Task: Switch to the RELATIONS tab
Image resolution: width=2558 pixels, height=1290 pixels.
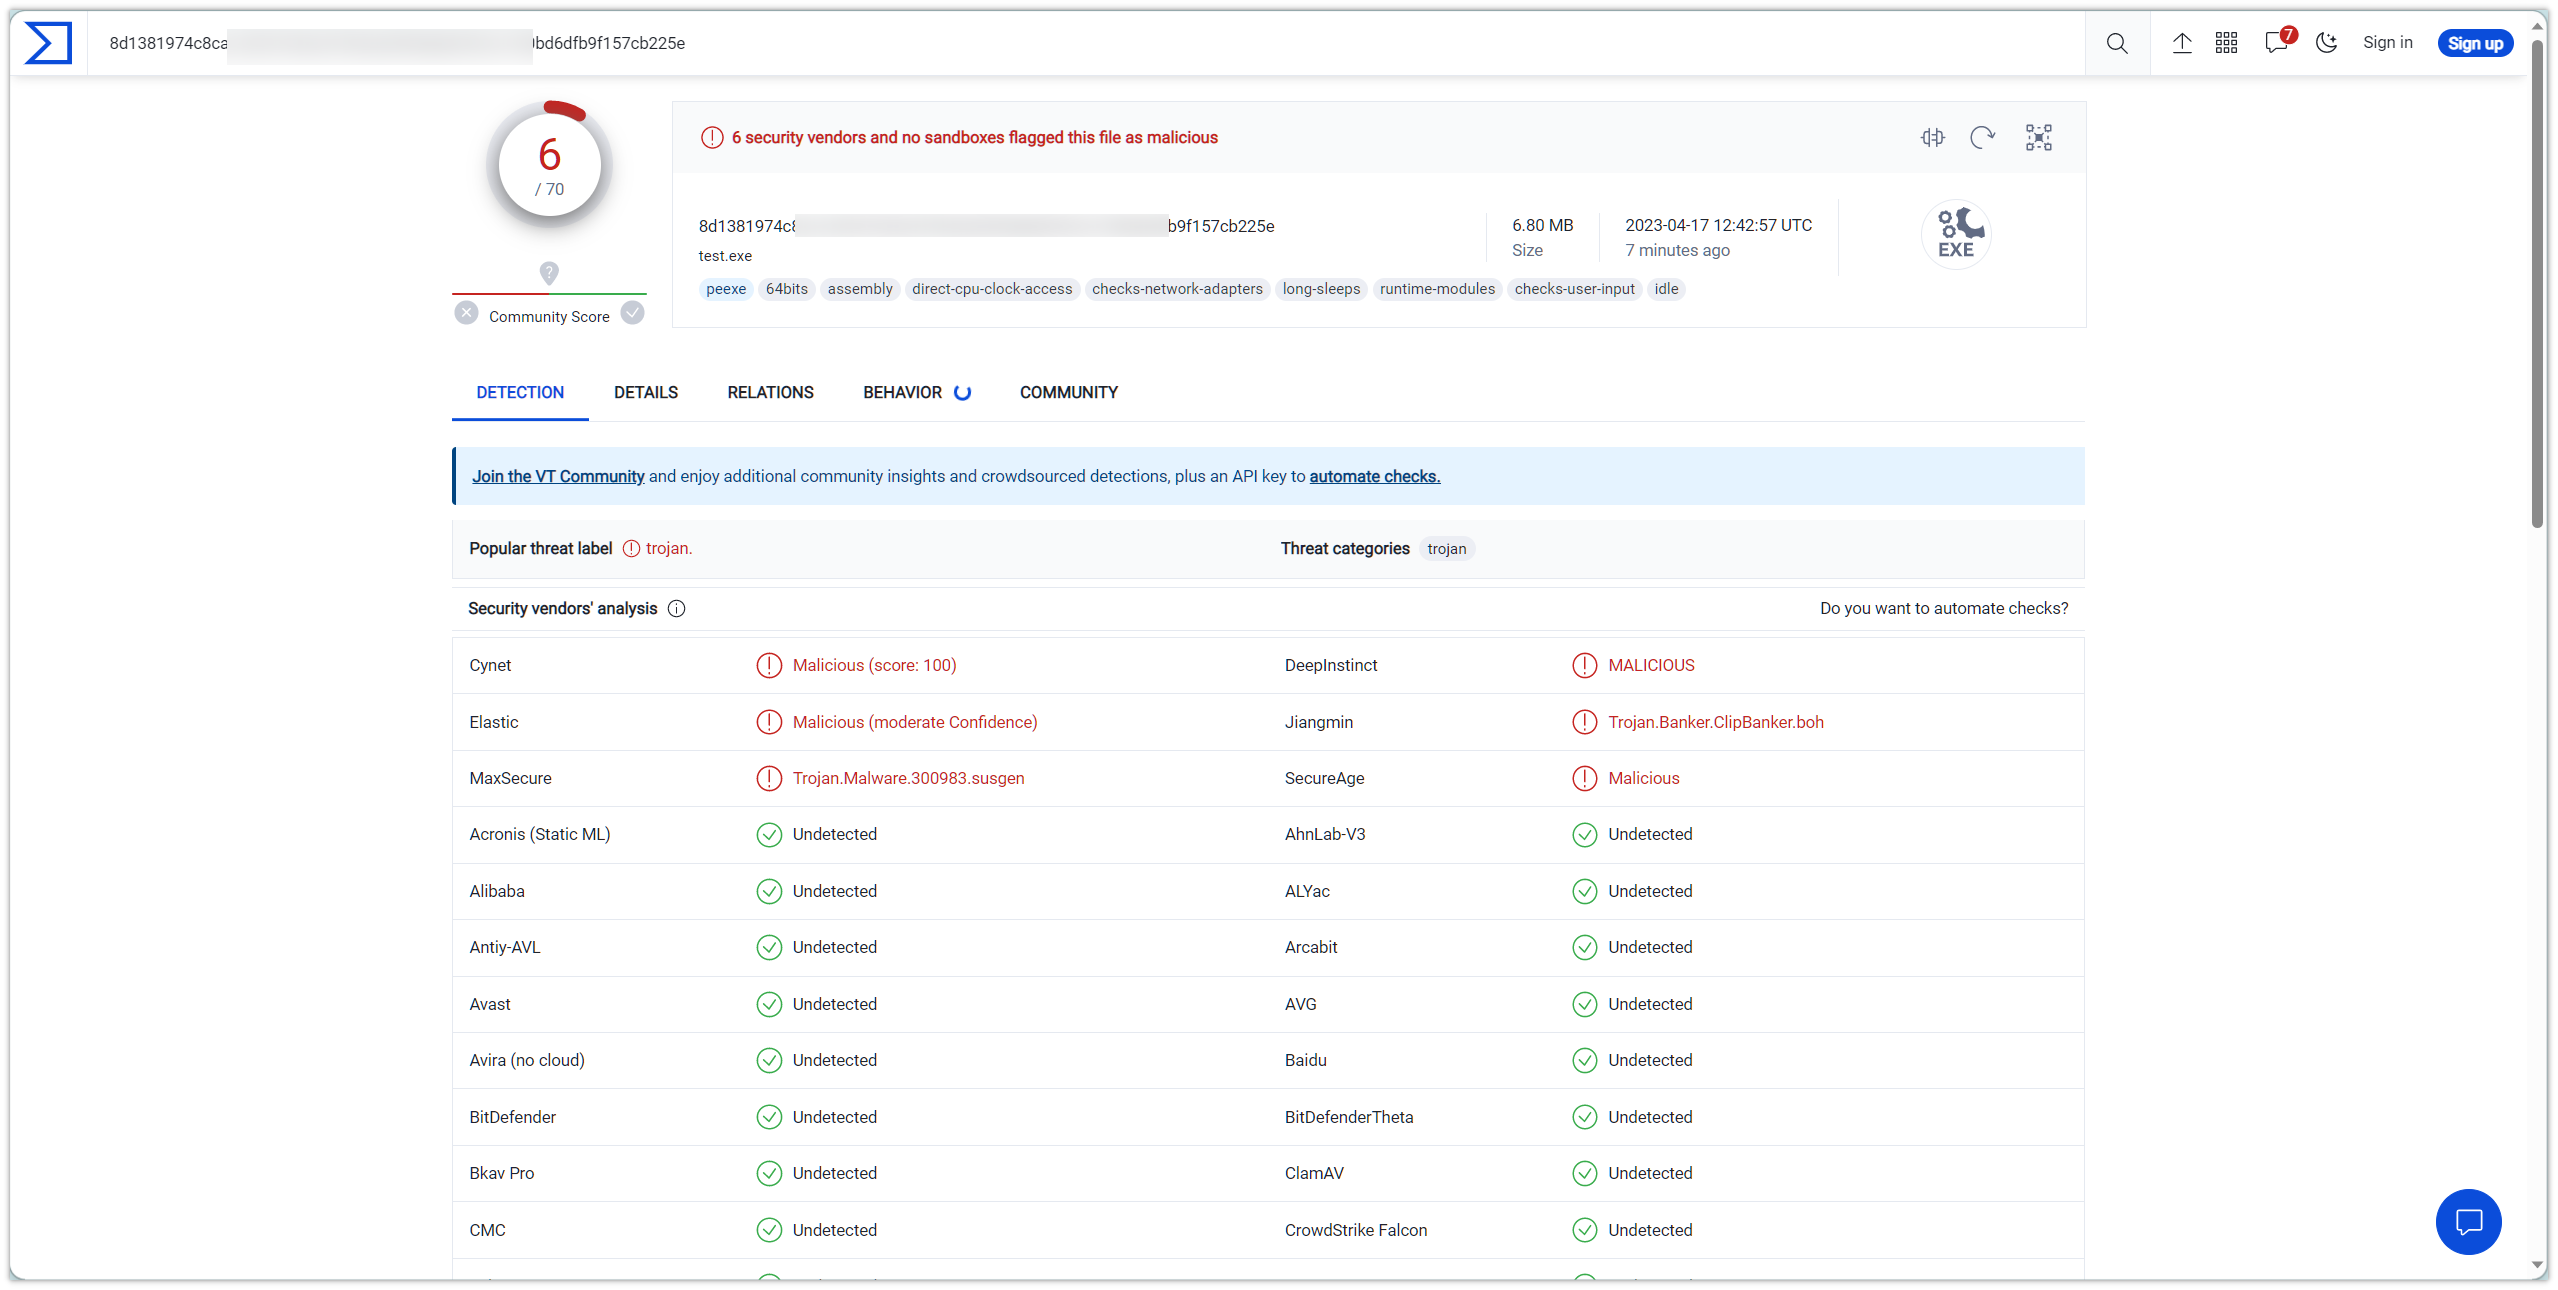Action: point(771,393)
